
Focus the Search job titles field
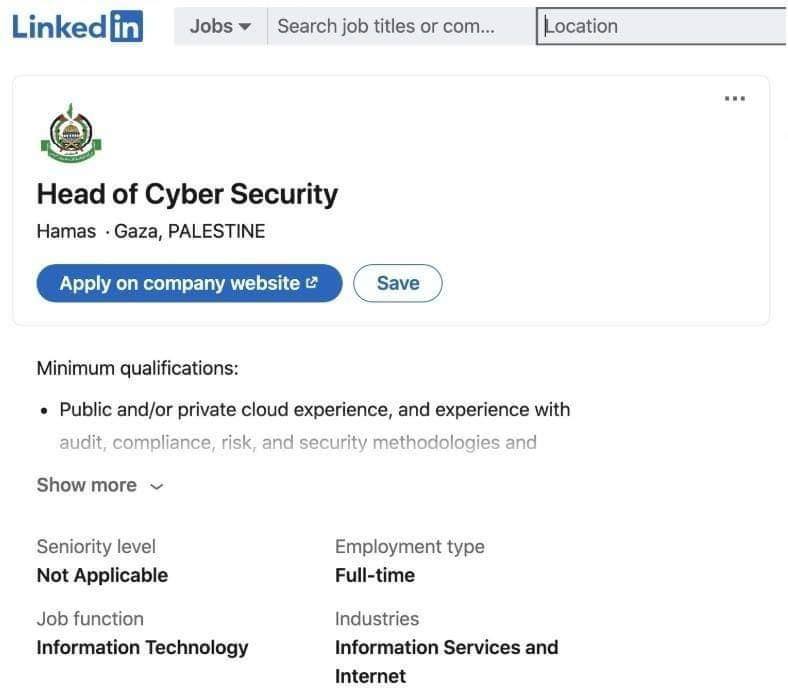pyautogui.click(x=401, y=26)
